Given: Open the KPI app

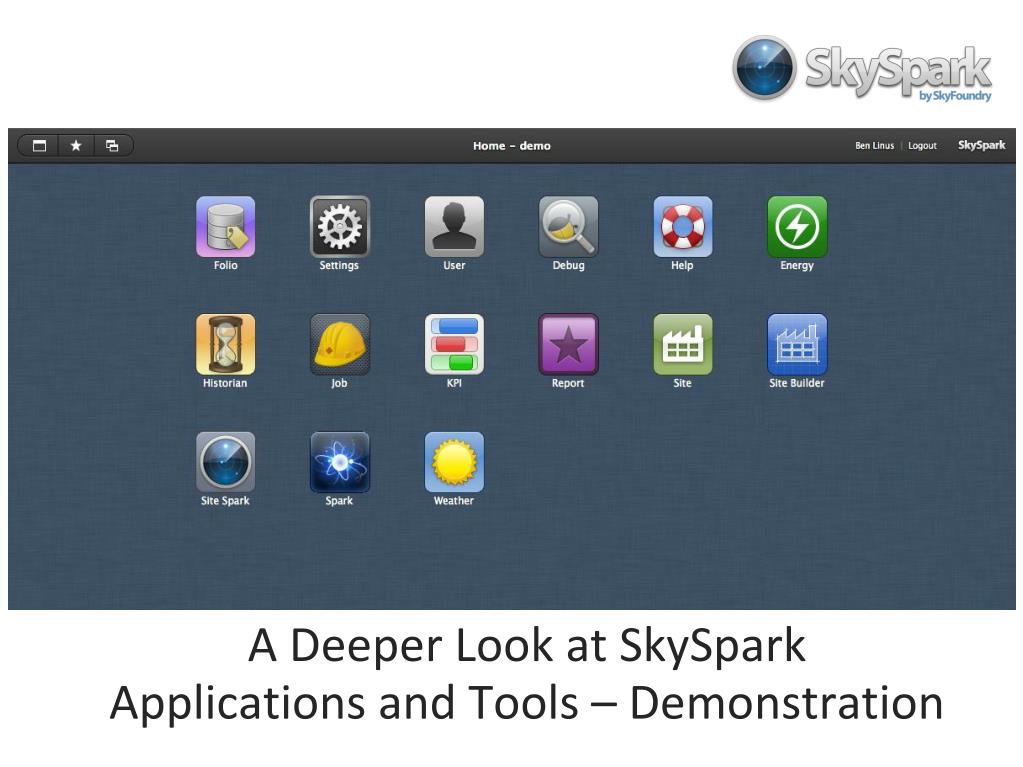Looking at the screenshot, I should [454, 344].
